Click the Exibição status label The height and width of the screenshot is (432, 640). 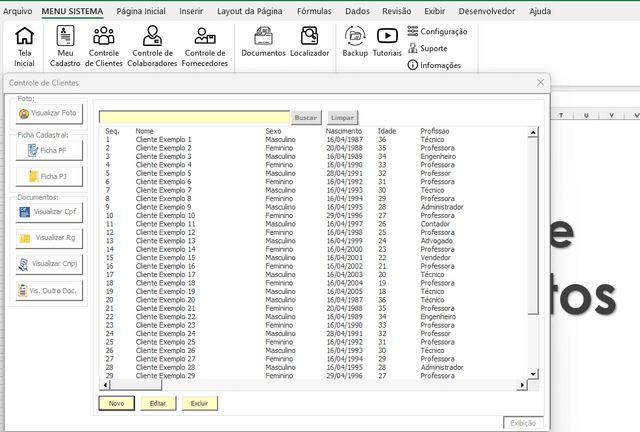coord(523,423)
